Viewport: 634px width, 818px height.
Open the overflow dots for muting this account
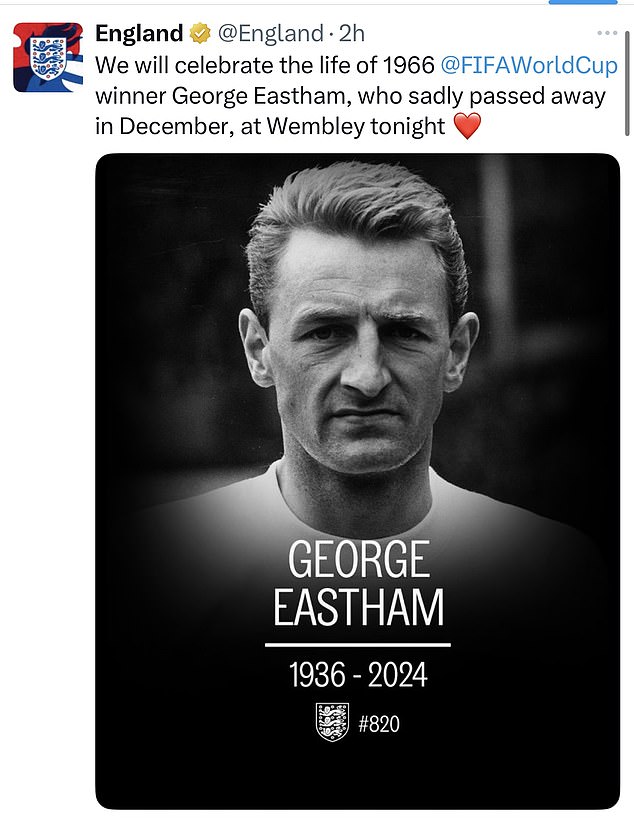[x=607, y=31]
